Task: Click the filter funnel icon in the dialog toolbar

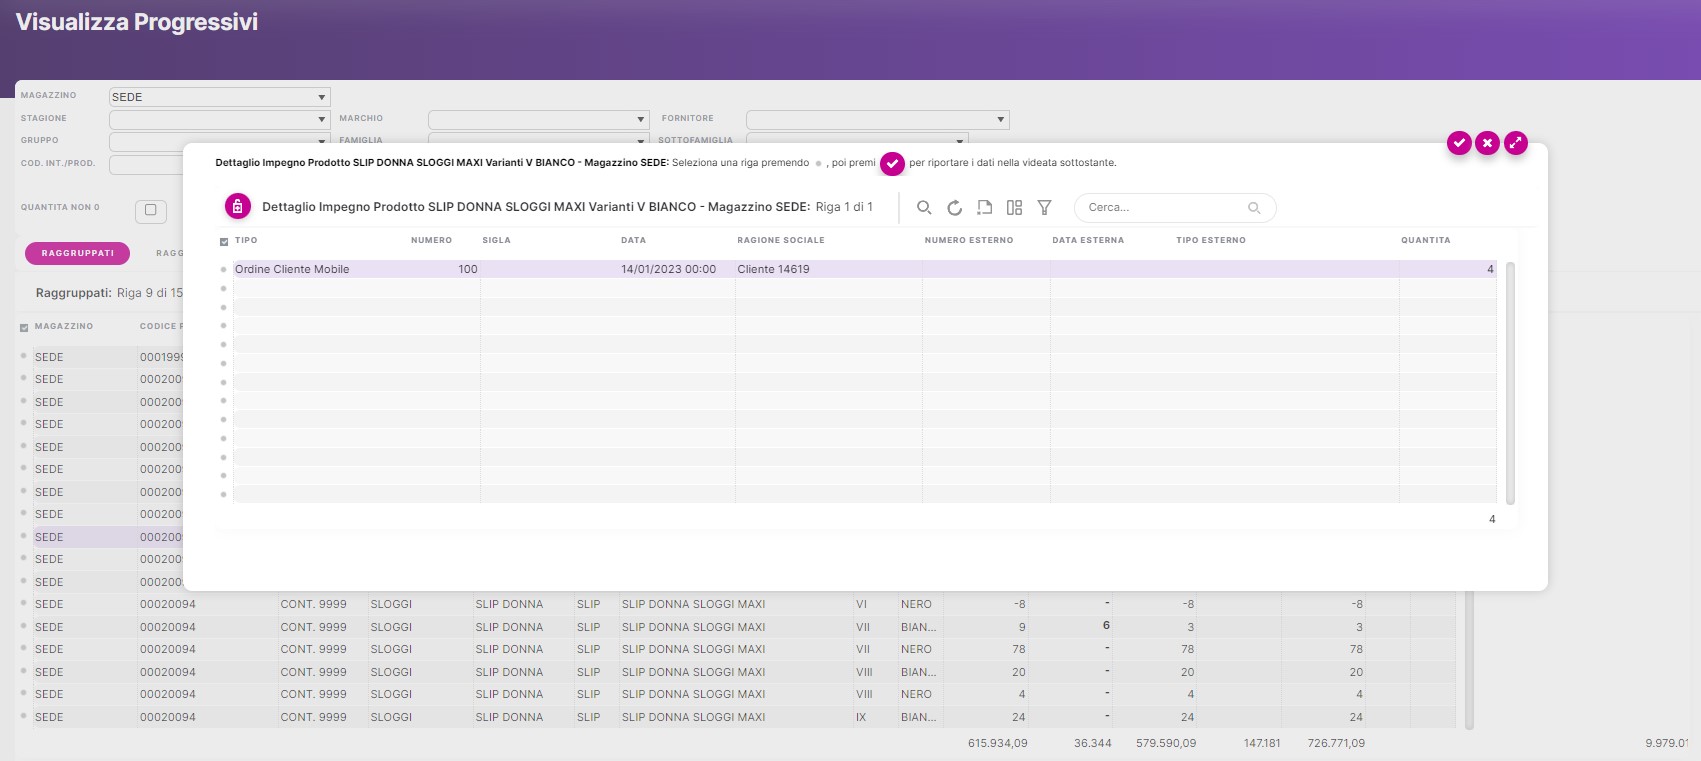Action: click(1044, 207)
